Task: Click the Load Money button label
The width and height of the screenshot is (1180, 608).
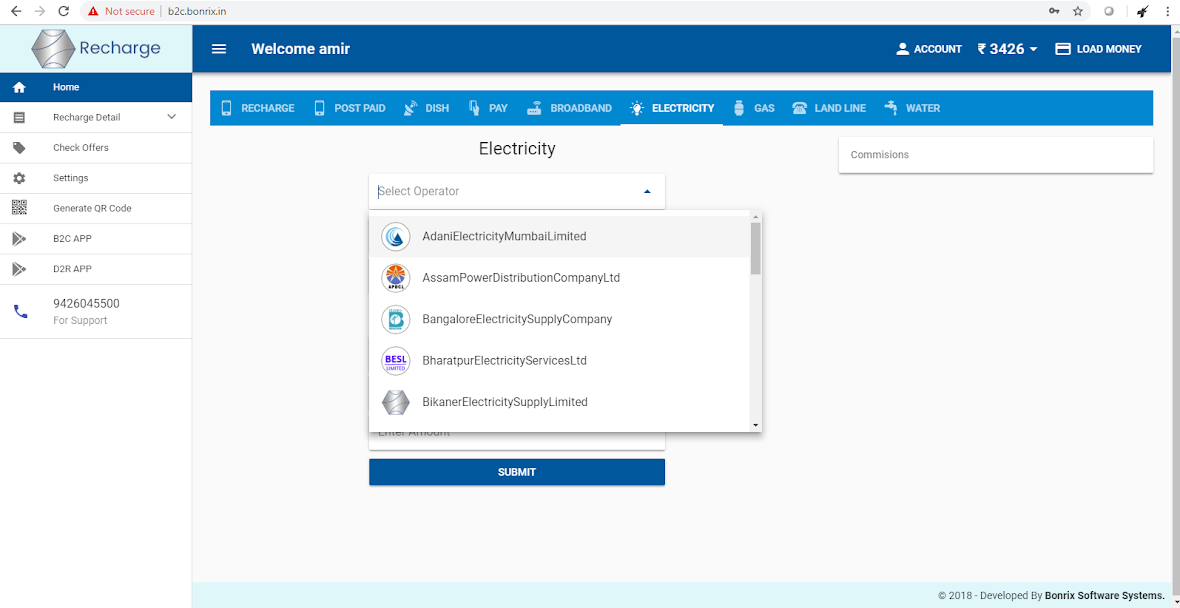Action: coord(1109,49)
